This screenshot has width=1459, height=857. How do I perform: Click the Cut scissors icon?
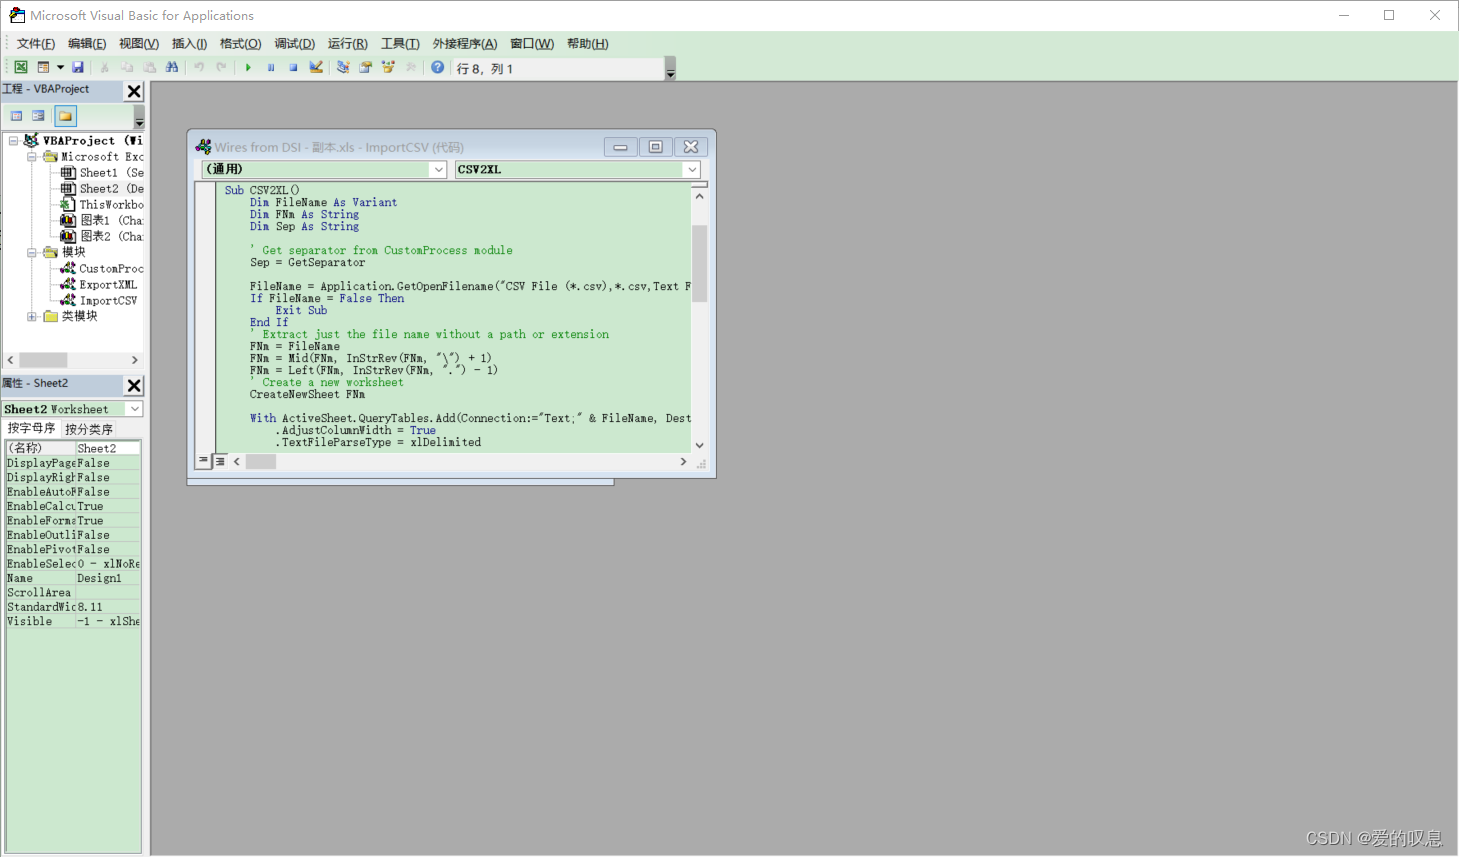coord(104,67)
